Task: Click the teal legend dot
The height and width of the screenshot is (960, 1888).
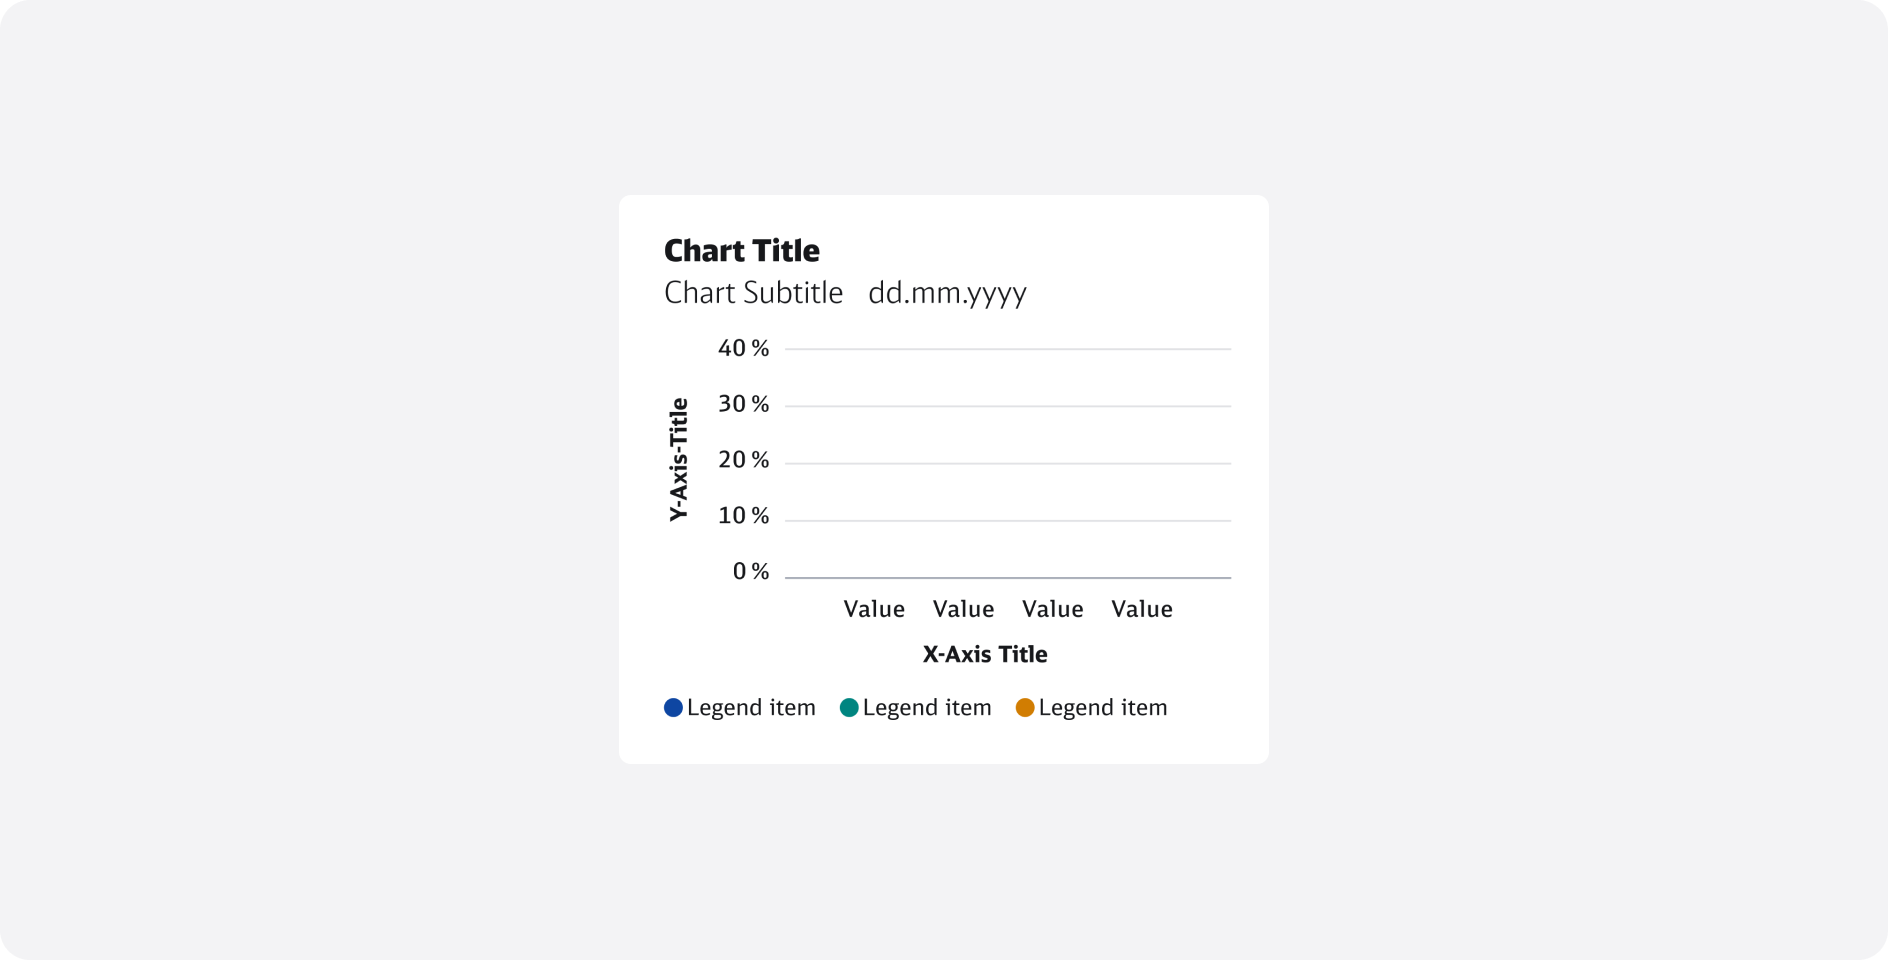Action: pos(849,708)
